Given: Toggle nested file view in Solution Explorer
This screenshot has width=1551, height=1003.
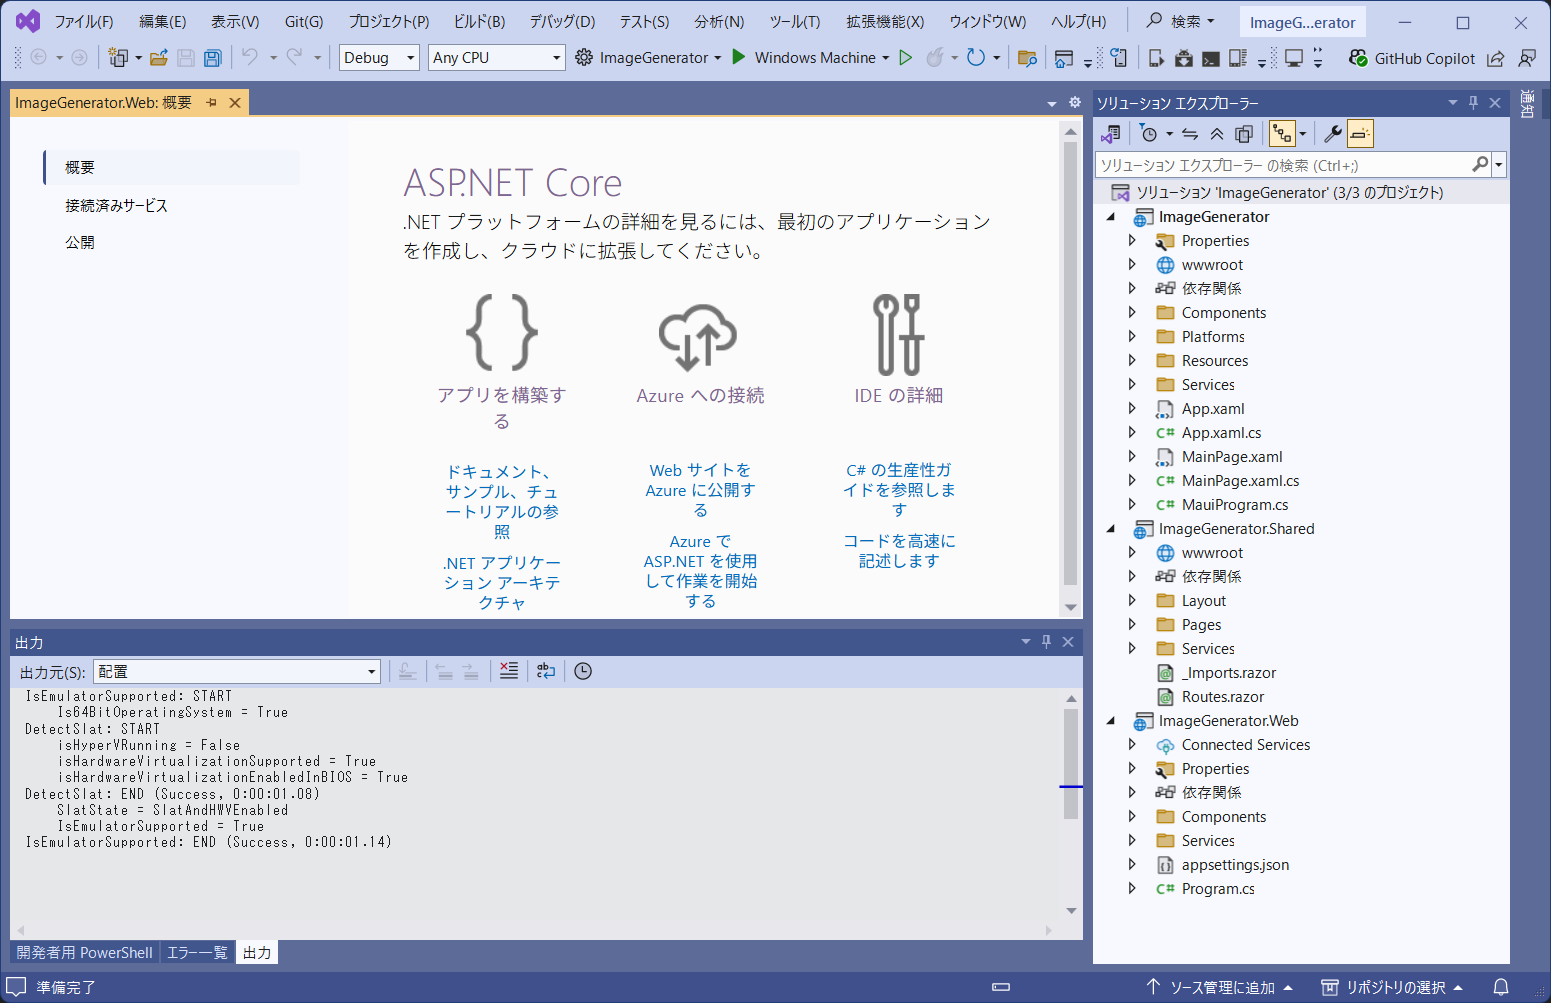Looking at the screenshot, I should [x=1282, y=134].
